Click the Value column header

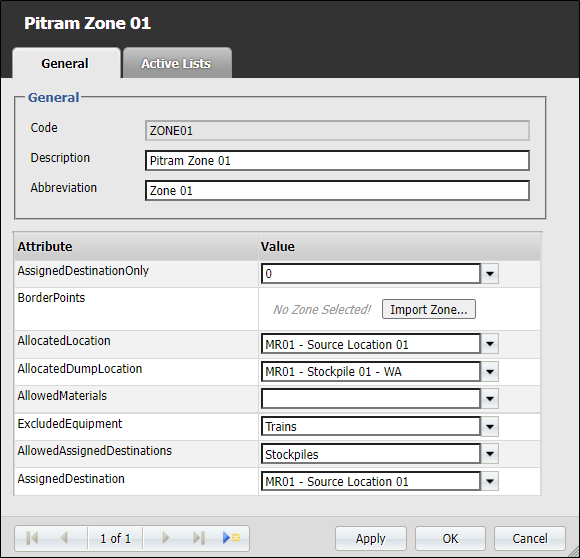pos(399,246)
